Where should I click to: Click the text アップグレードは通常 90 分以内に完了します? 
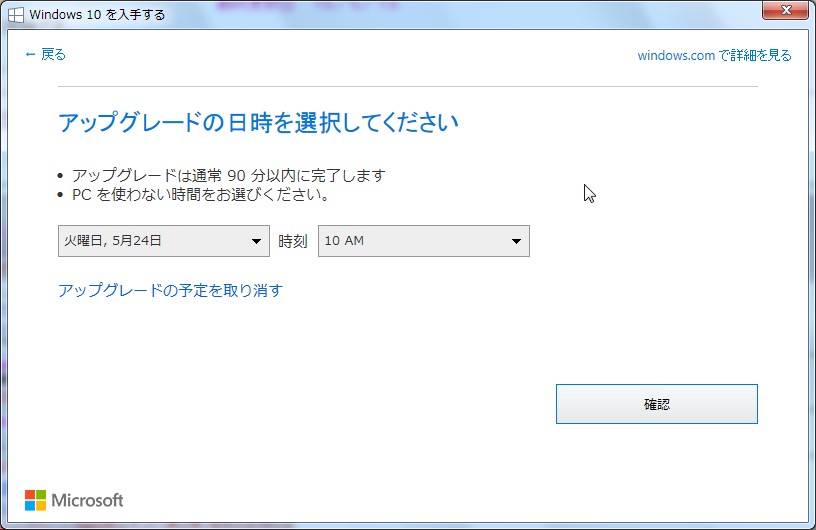point(228,175)
